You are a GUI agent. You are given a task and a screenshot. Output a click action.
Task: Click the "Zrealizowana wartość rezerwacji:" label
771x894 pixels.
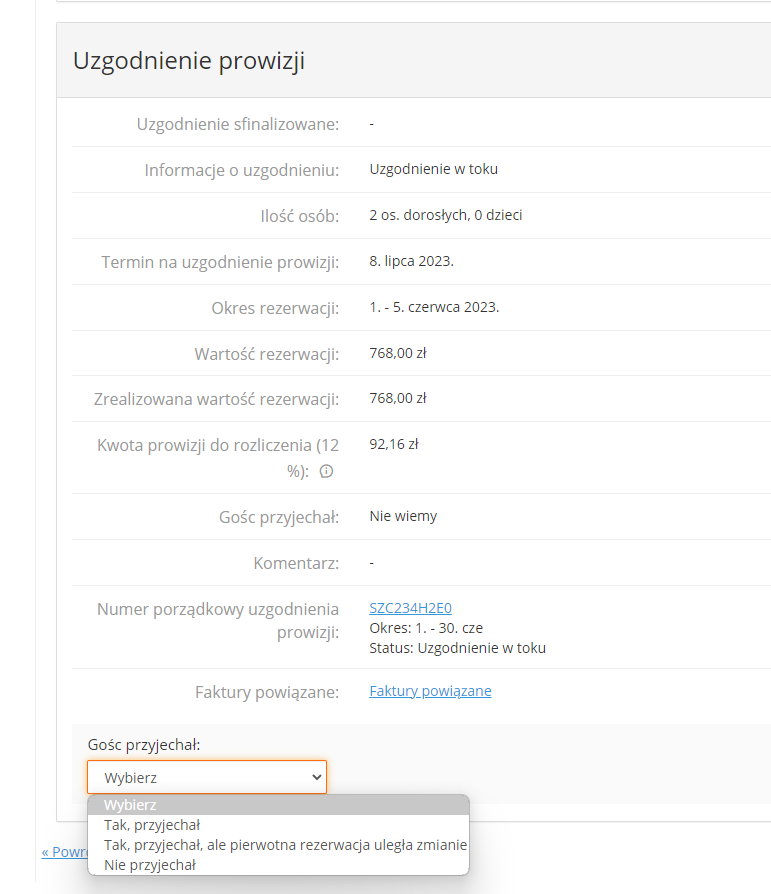pos(209,399)
